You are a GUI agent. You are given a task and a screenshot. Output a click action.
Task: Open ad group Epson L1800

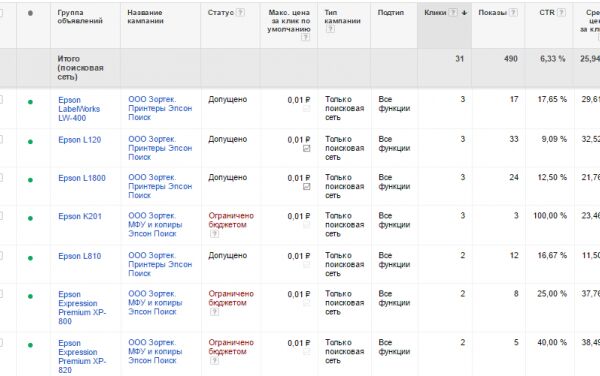click(82, 178)
